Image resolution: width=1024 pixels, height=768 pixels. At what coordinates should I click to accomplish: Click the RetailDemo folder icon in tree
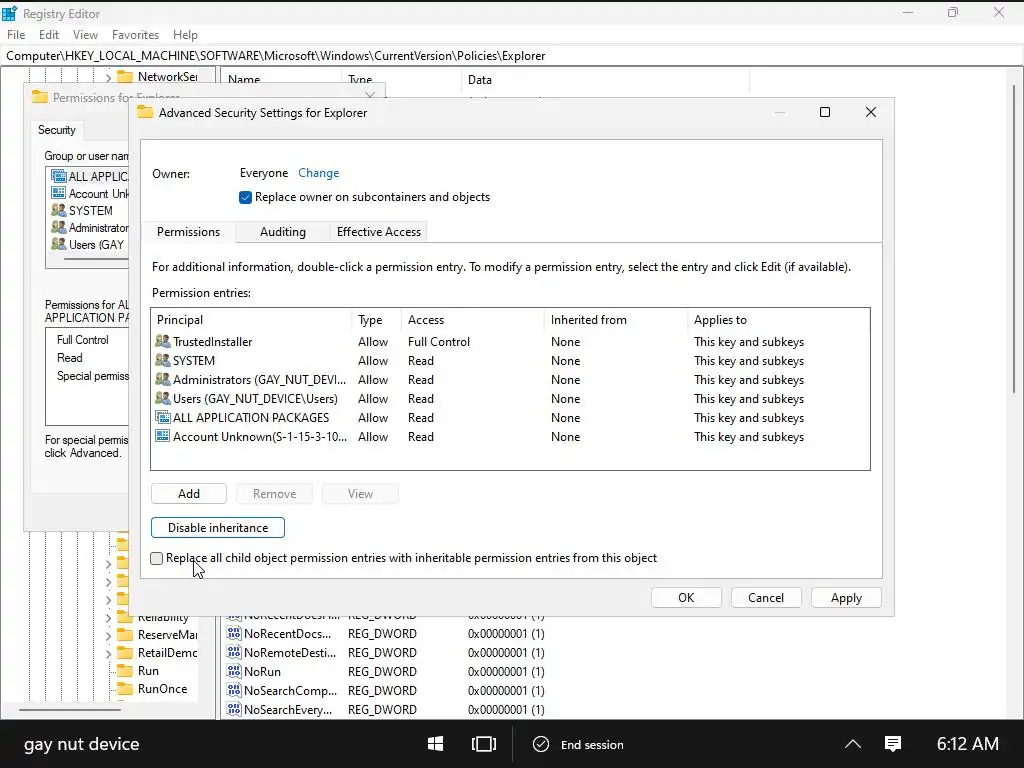click(125, 652)
